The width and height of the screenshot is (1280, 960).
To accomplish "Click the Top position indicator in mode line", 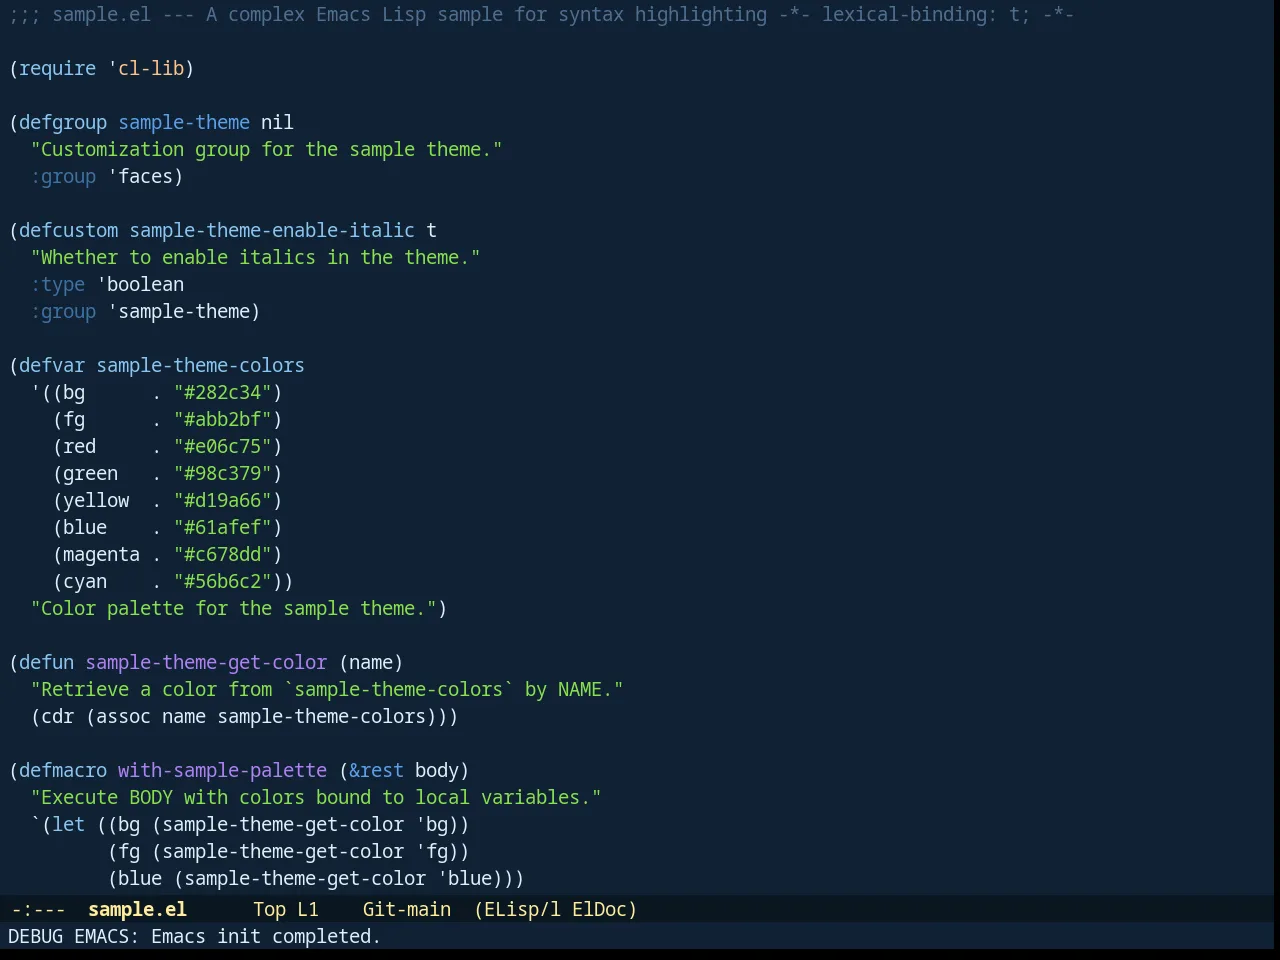I will [269, 909].
